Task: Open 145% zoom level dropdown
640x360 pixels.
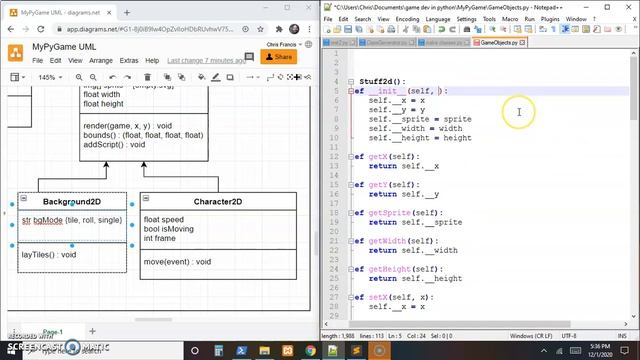Action: click(50, 77)
